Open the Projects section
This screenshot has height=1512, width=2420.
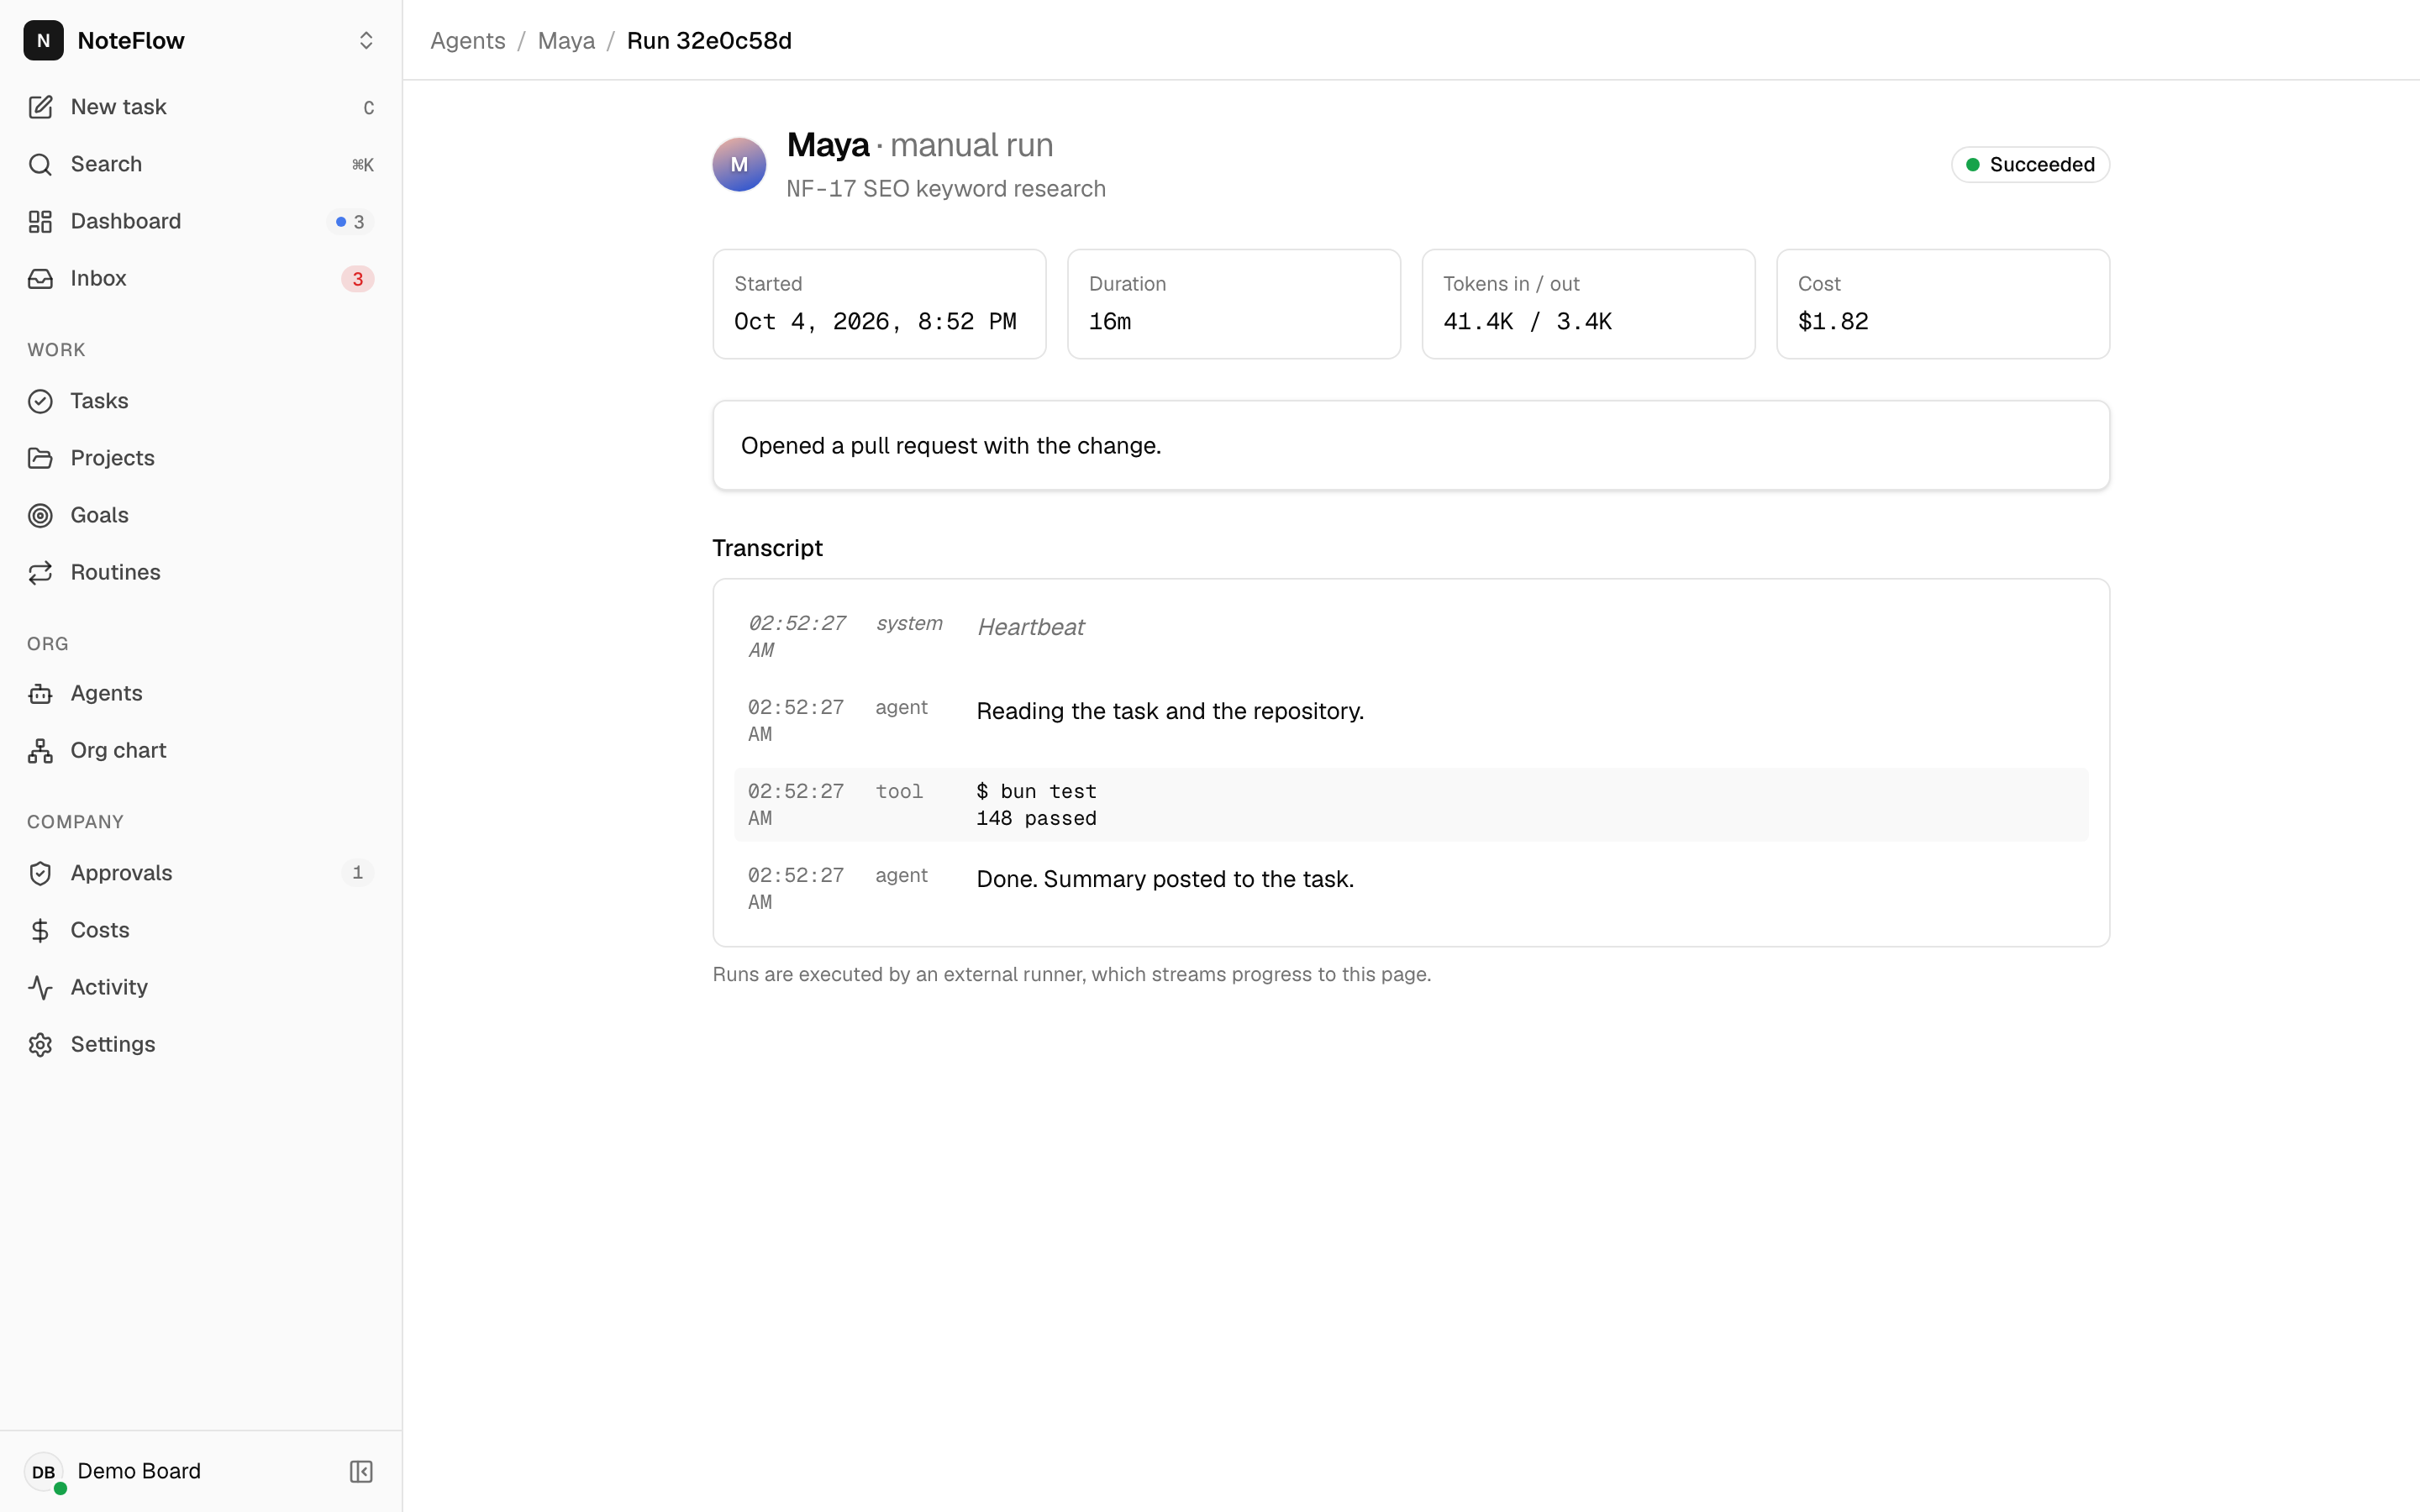coord(201,458)
